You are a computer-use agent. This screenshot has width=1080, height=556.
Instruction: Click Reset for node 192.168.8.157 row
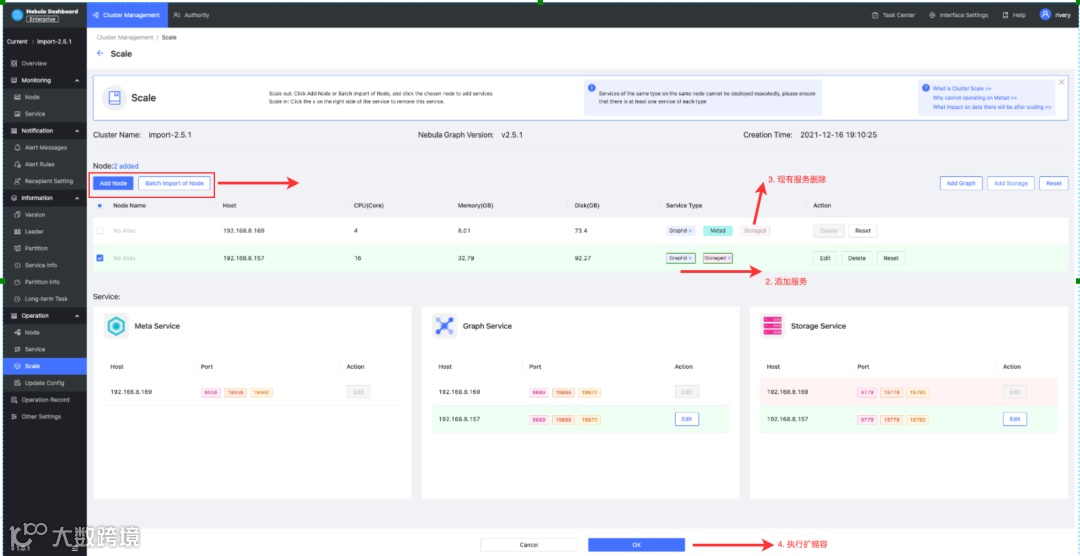pos(891,258)
